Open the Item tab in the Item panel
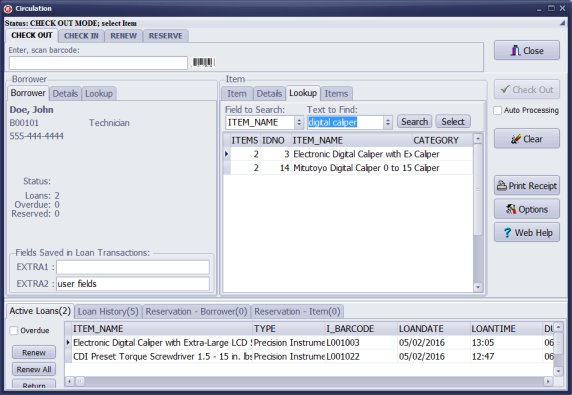The height and width of the screenshot is (395, 572). point(237,94)
